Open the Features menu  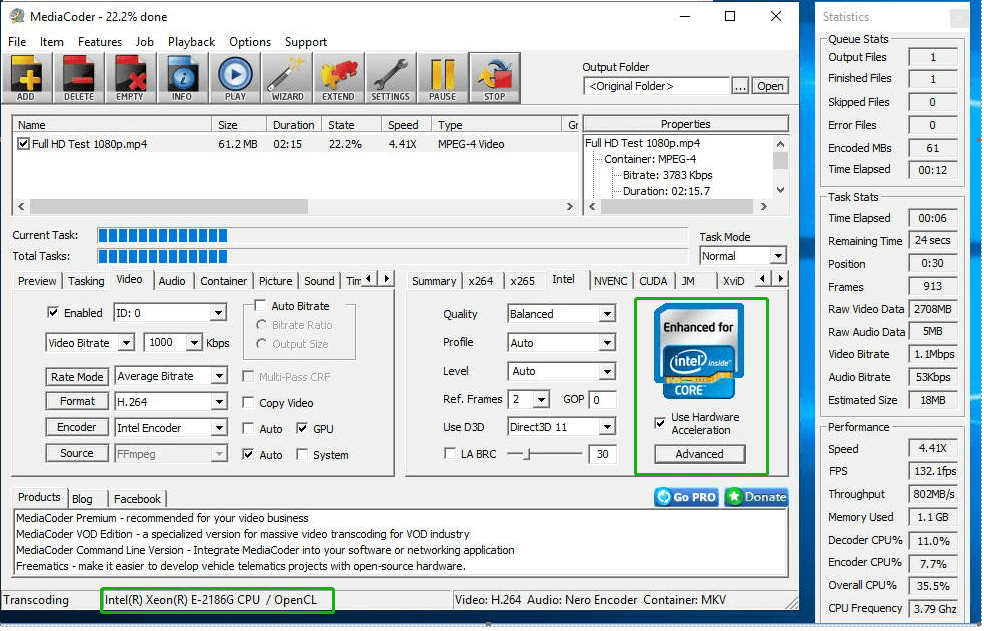pos(100,42)
